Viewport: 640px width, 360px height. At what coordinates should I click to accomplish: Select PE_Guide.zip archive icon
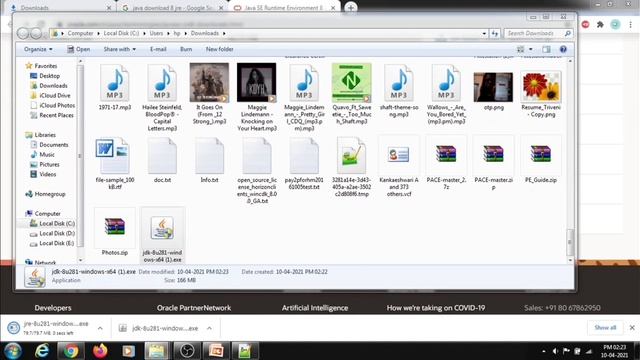click(x=541, y=154)
